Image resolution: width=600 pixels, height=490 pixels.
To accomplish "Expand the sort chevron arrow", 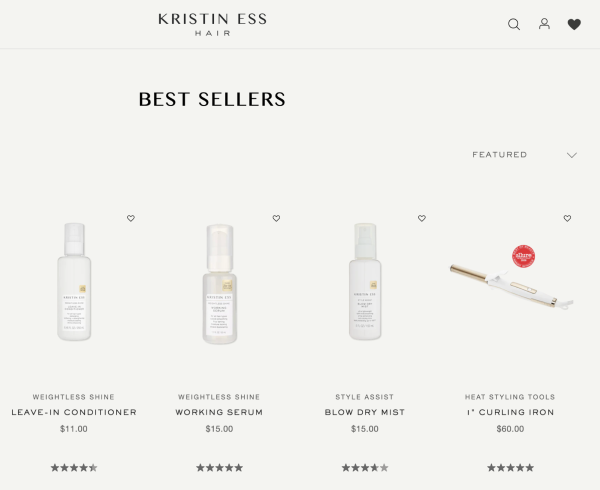I will [572, 155].
